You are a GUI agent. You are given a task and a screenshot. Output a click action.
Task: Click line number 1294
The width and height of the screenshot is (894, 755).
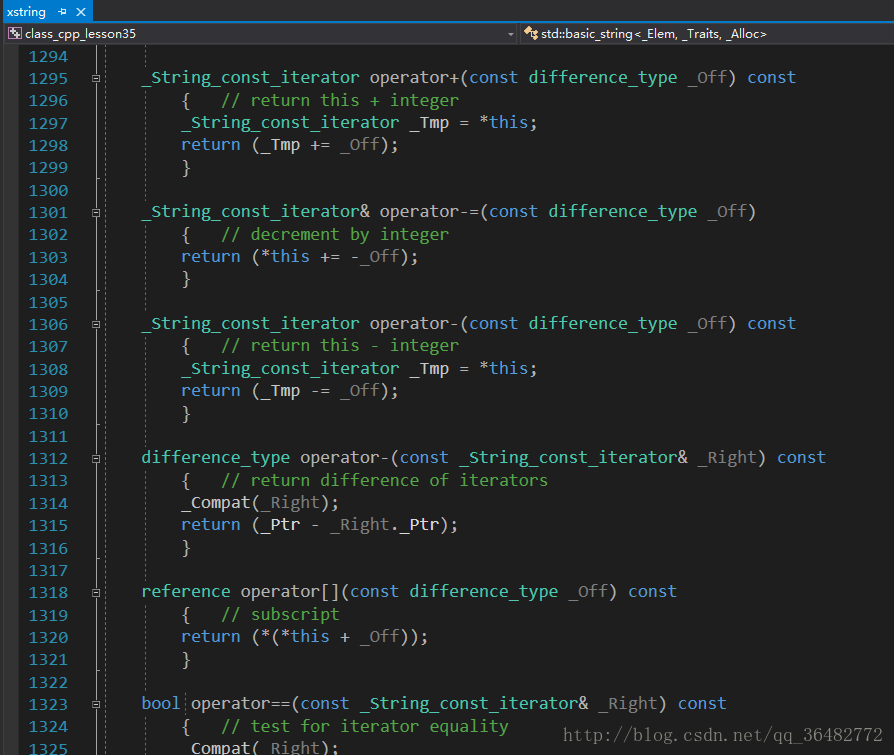pyautogui.click(x=48, y=56)
